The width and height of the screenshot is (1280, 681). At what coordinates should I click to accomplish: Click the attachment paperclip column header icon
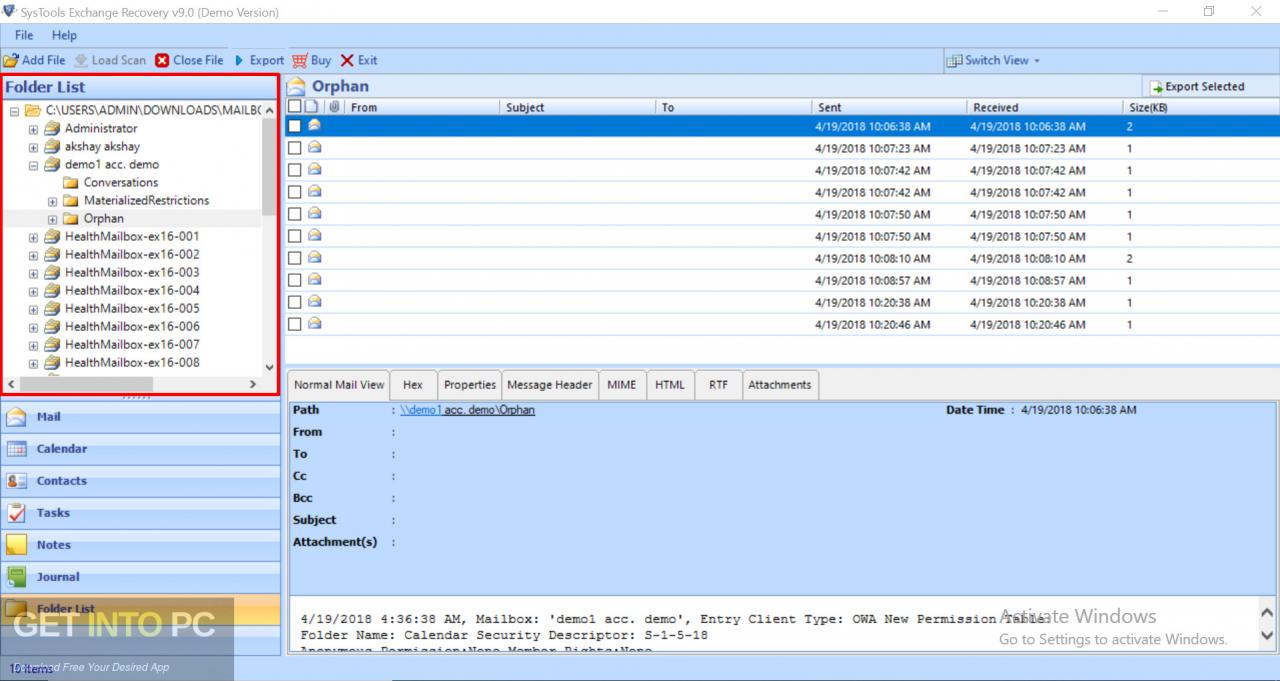pyautogui.click(x=334, y=107)
